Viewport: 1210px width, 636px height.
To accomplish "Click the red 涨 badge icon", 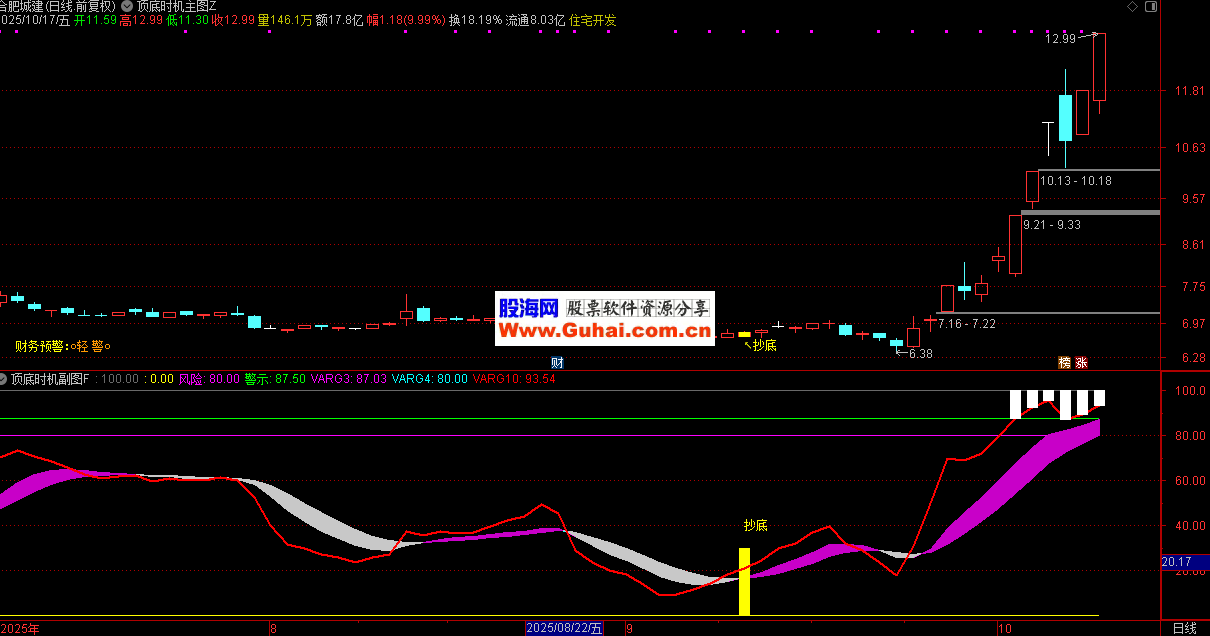I will tap(1082, 362).
